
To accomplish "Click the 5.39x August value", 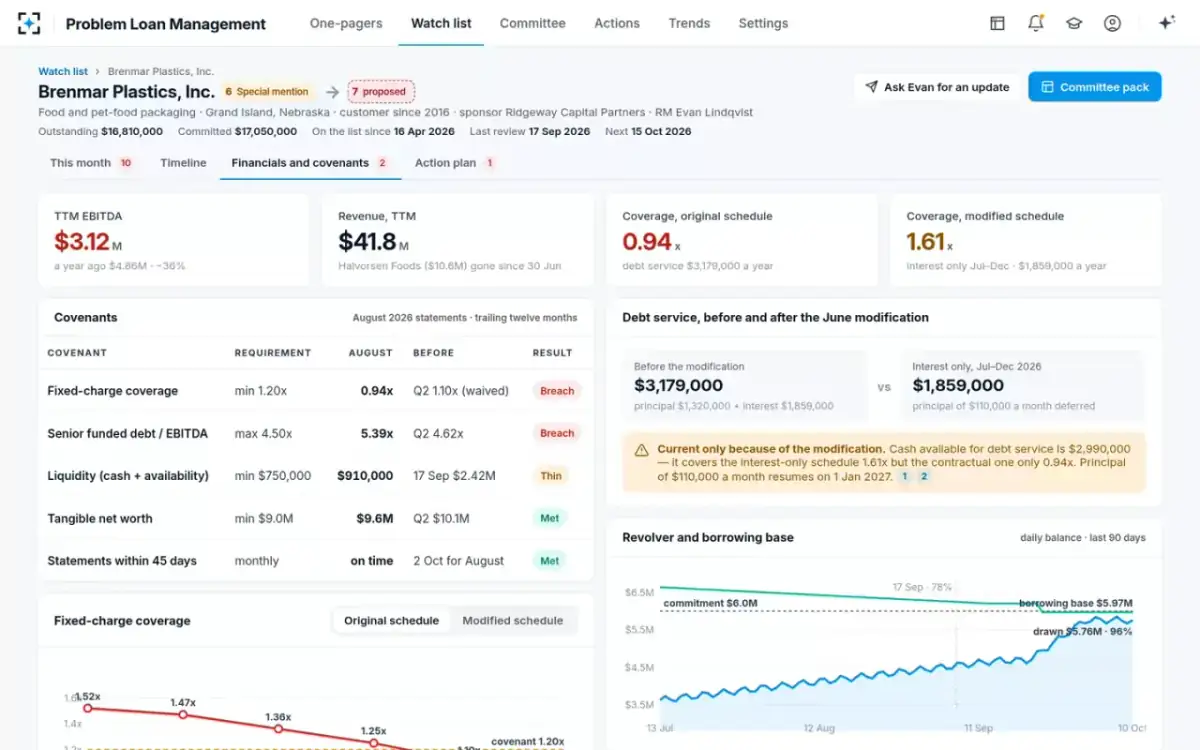I will click(x=377, y=433).
